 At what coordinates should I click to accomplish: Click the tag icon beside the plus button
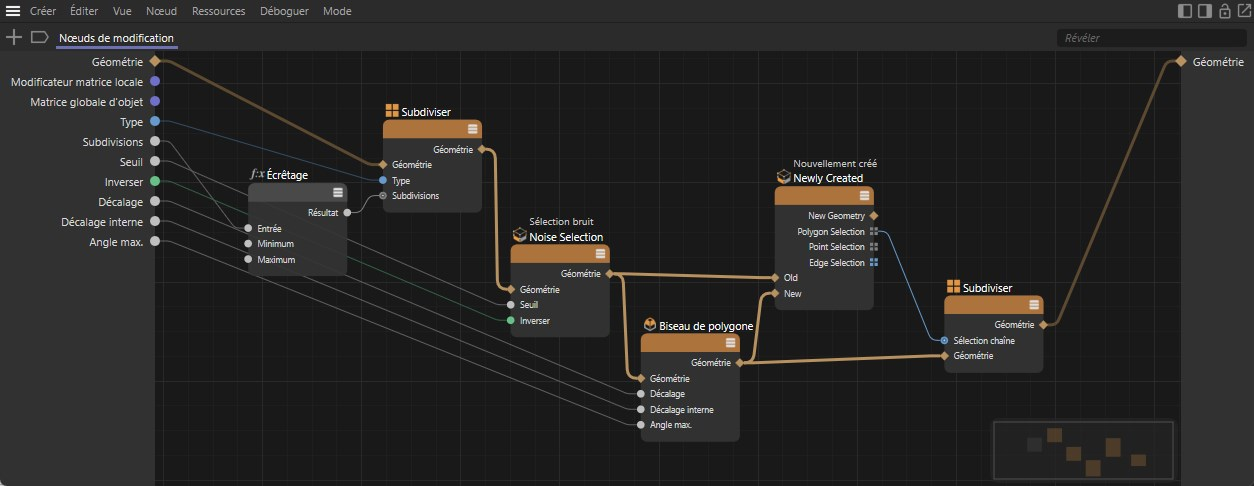point(39,37)
